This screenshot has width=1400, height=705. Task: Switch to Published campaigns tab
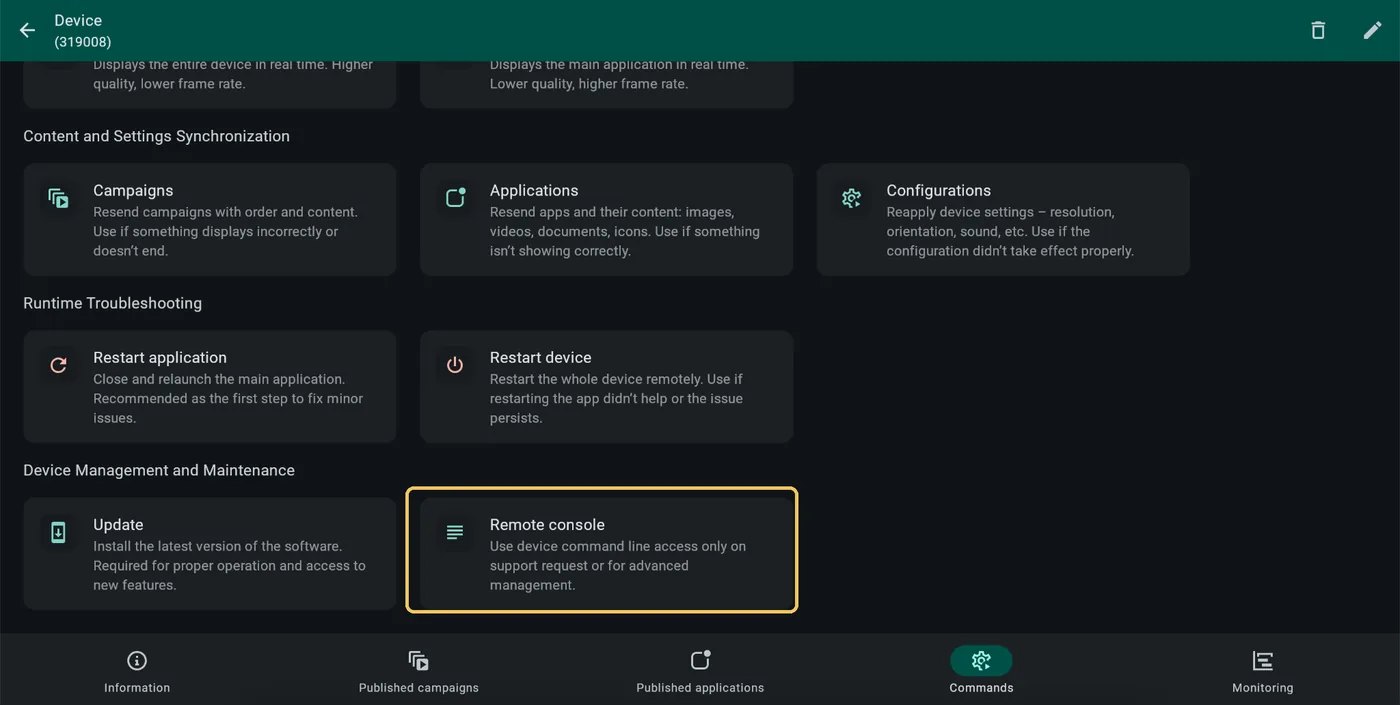419,670
